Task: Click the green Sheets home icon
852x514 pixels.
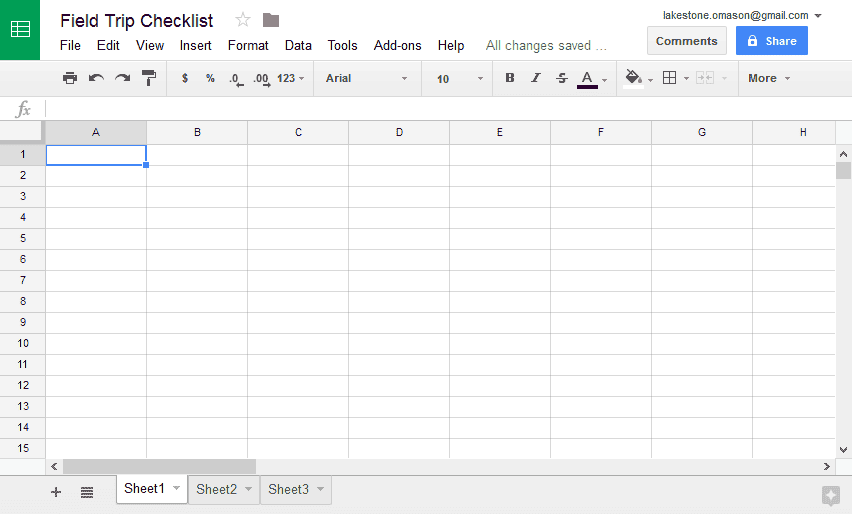Action: tap(20, 29)
